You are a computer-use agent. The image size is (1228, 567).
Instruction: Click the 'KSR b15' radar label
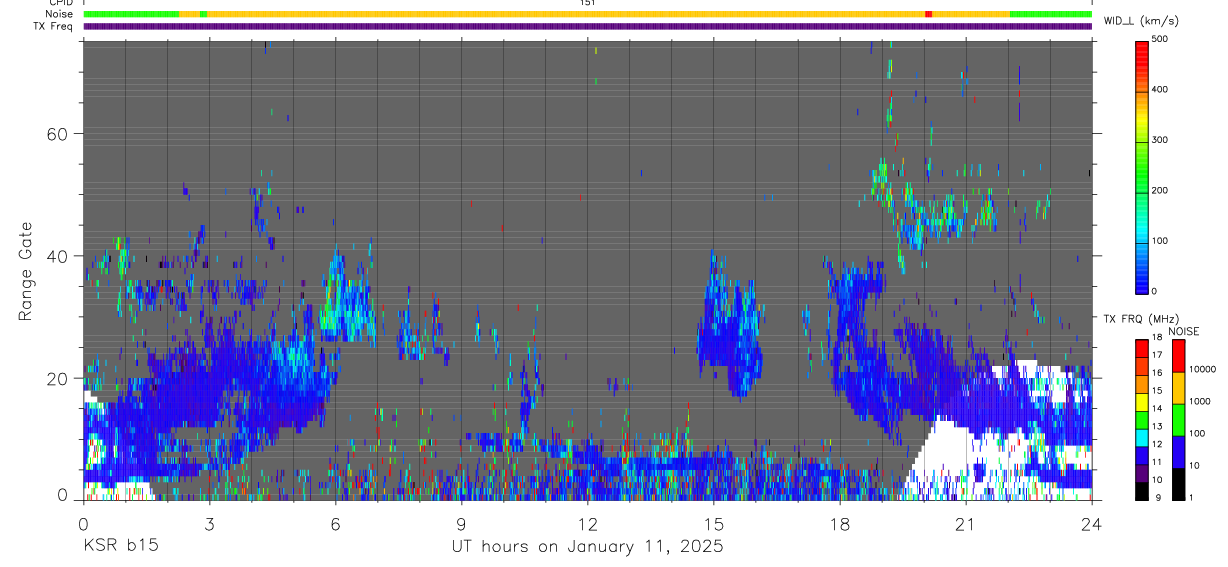point(120,547)
